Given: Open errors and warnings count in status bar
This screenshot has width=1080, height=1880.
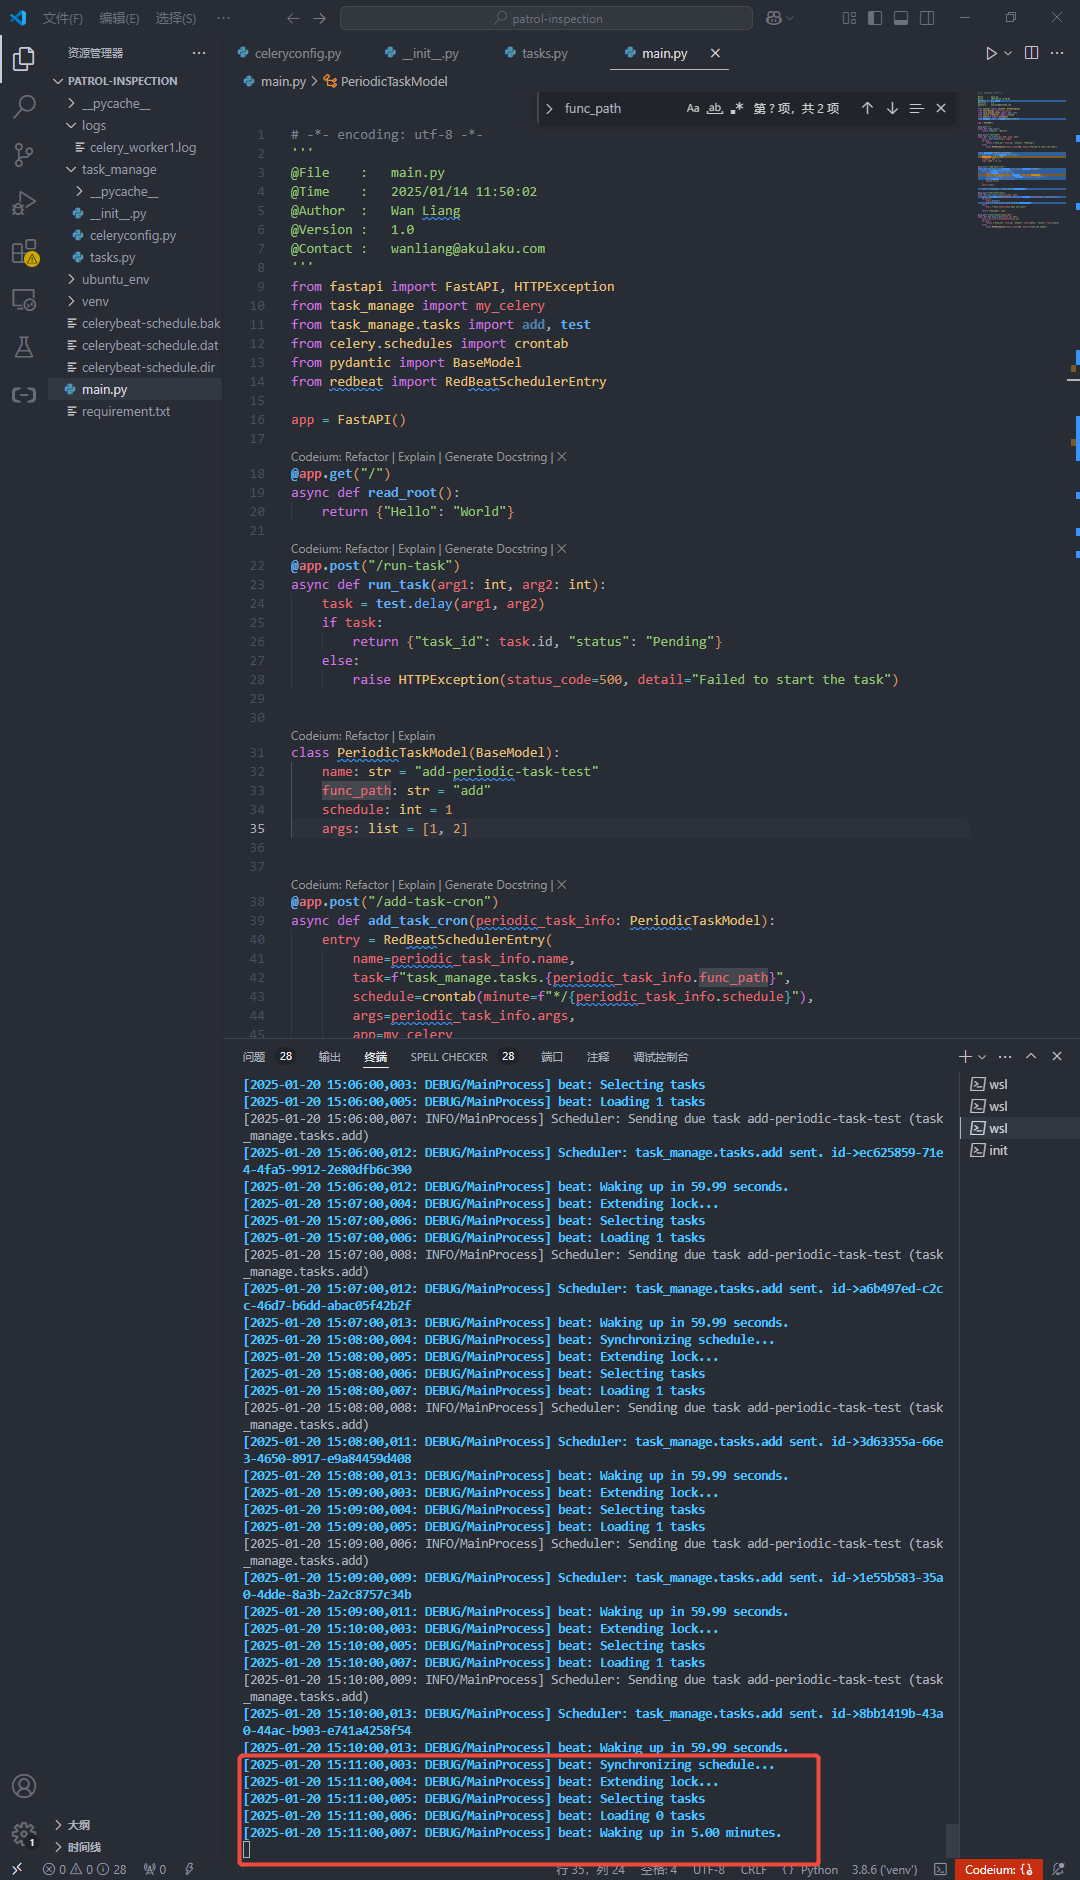Looking at the screenshot, I should click(85, 1869).
